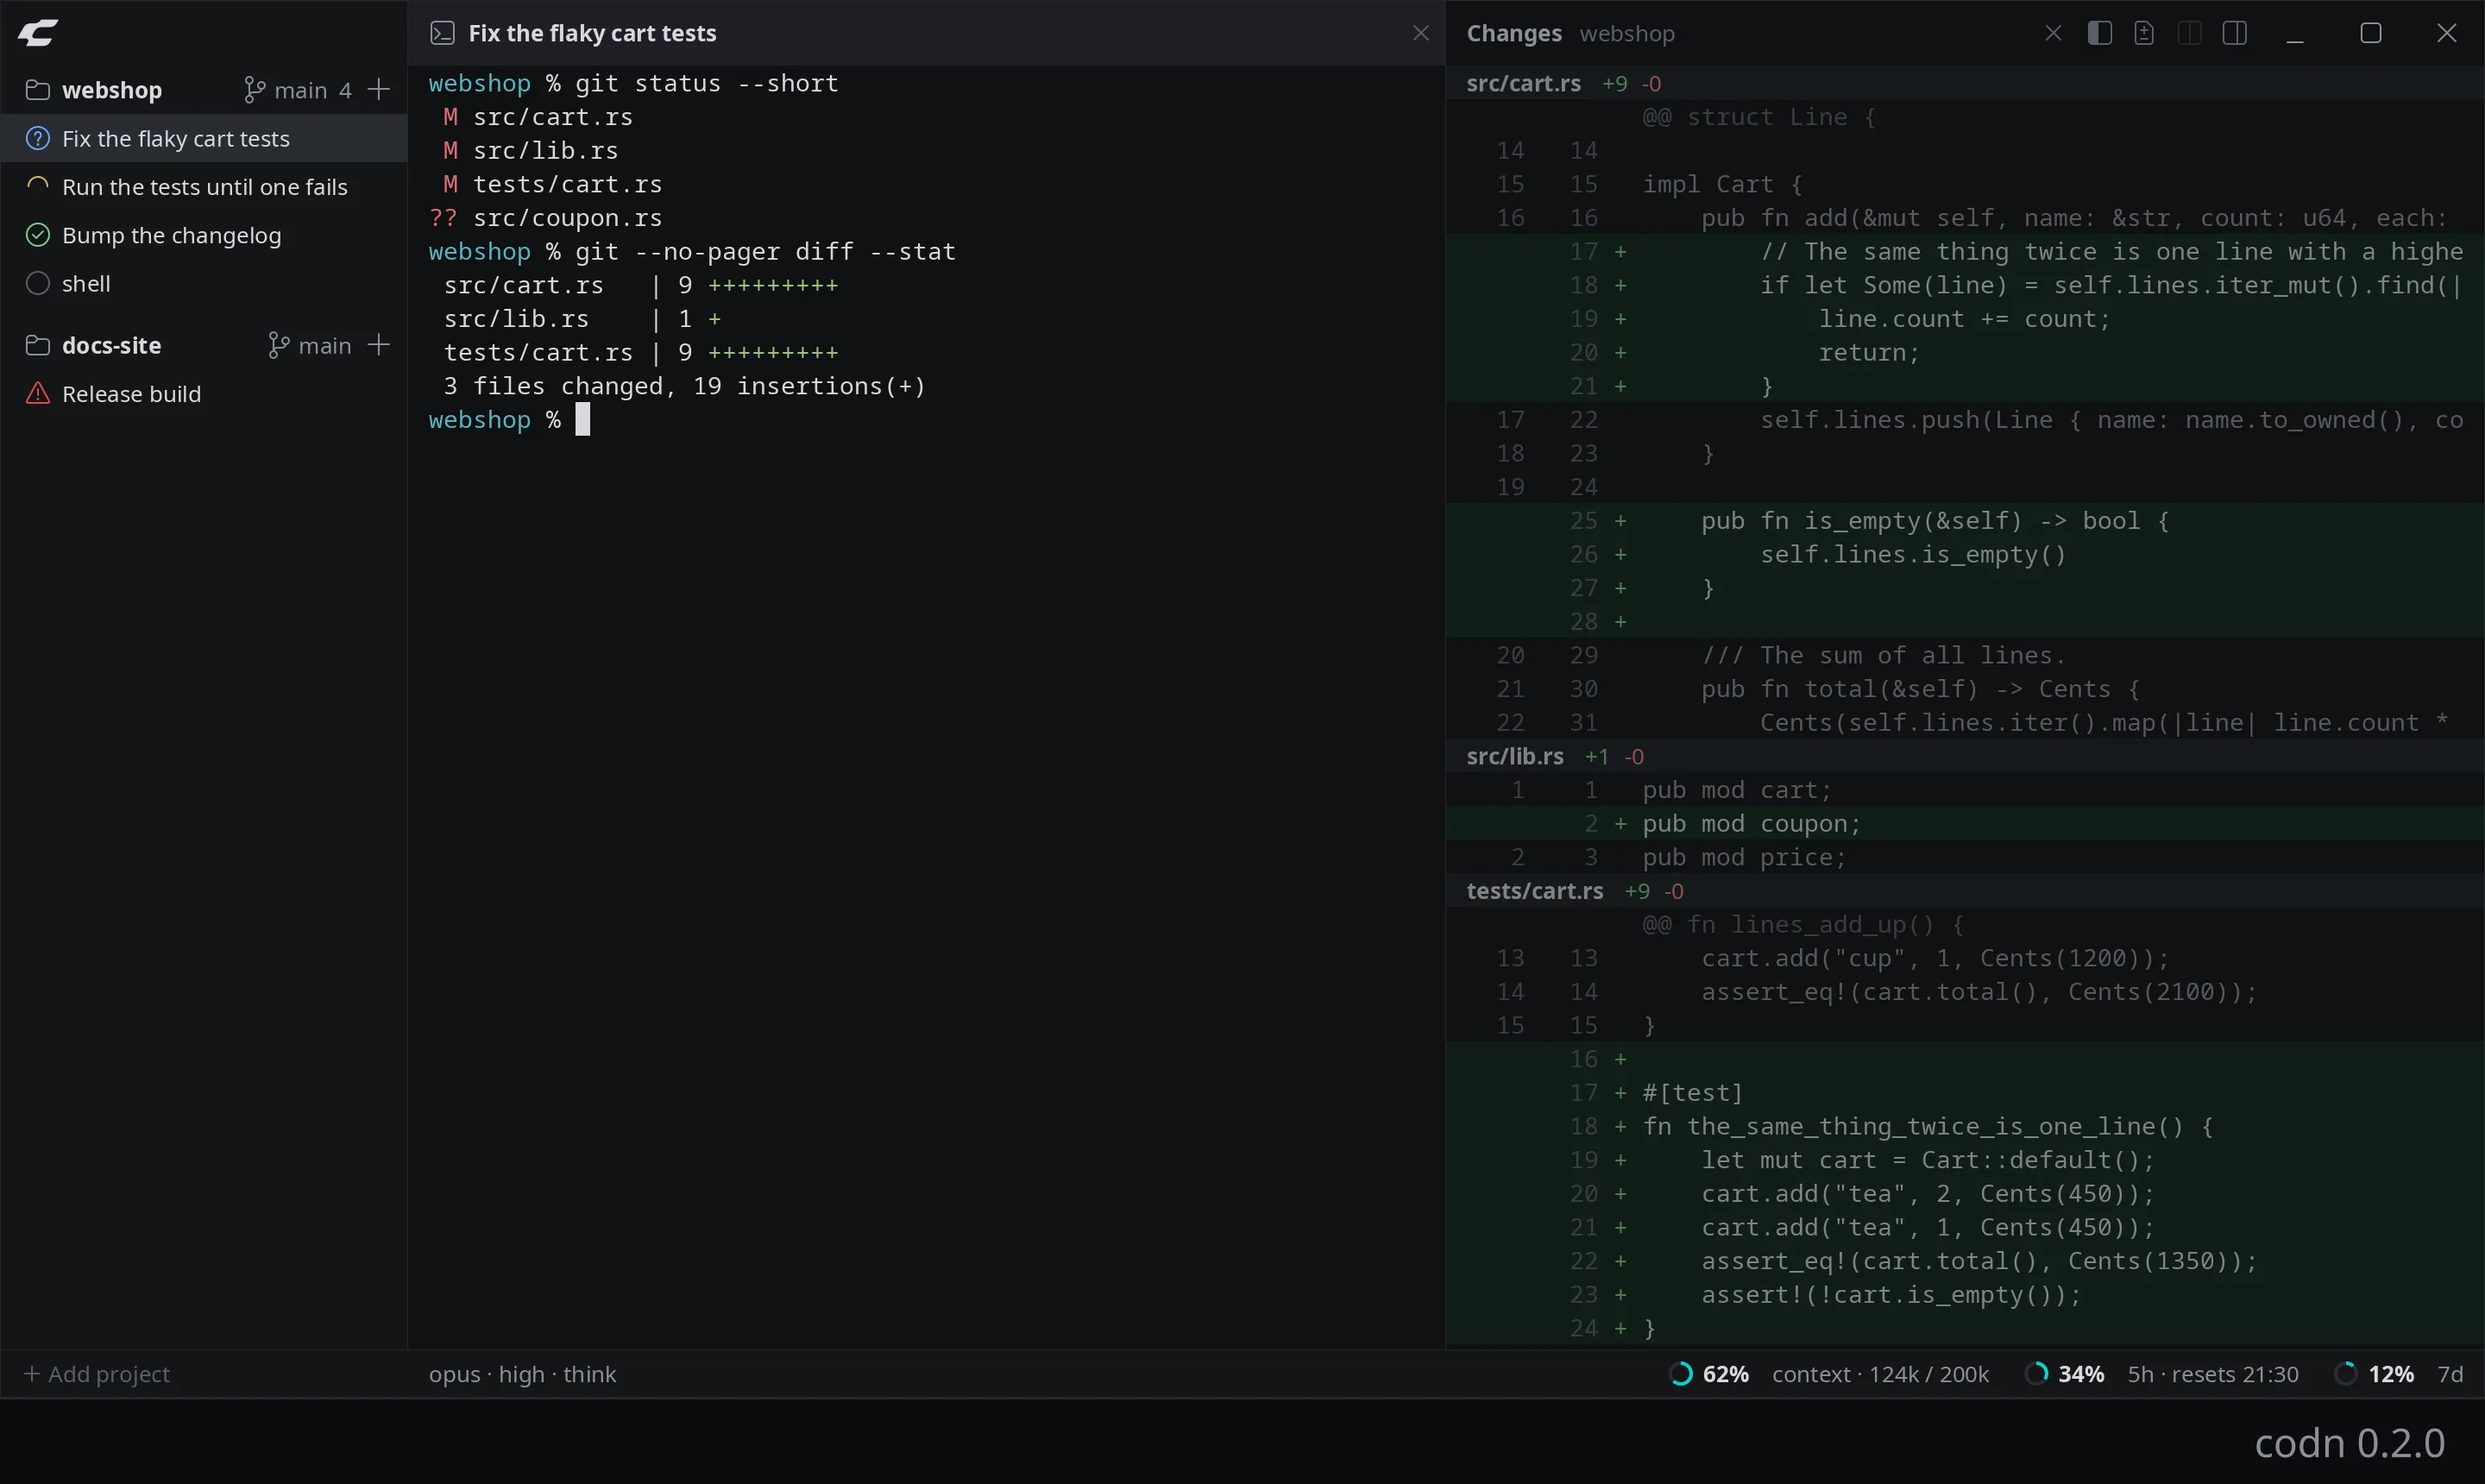Click the terminal prompt cursor
The height and width of the screenshot is (1484, 2485).
click(x=583, y=420)
